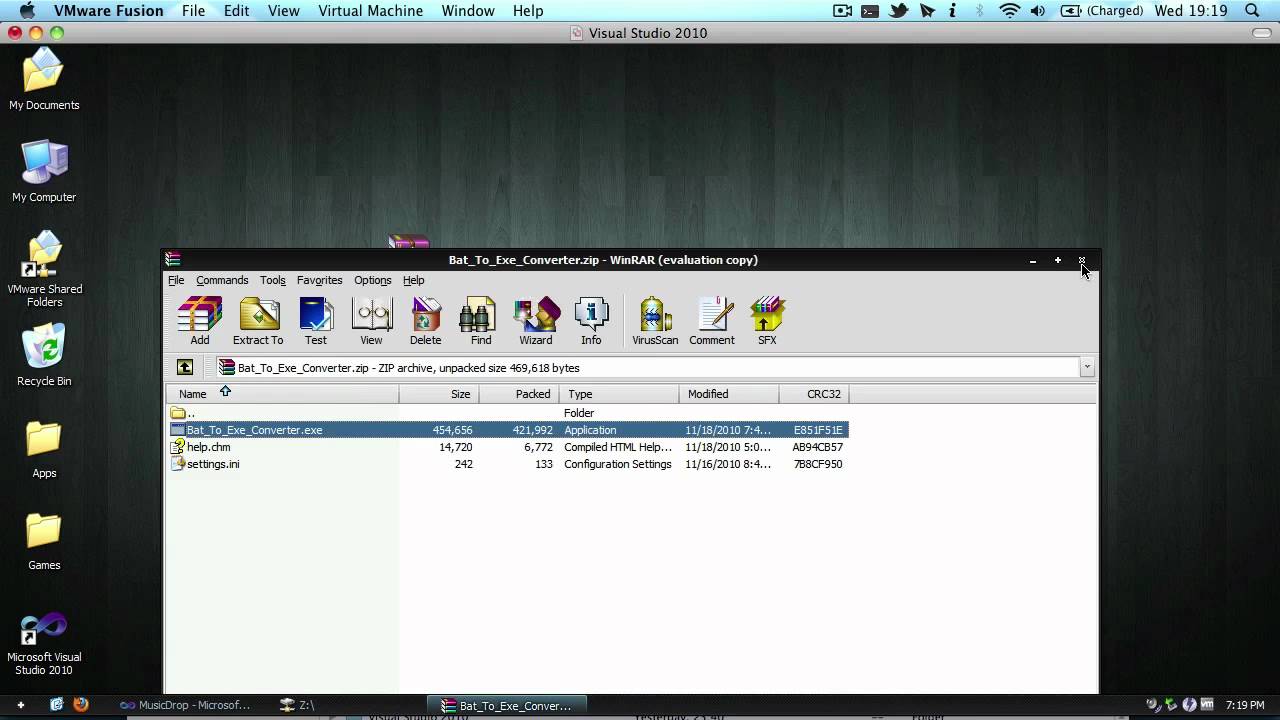1280x720 pixels.
Task: Open the View tool in WinRAR
Action: pyautogui.click(x=371, y=321)
